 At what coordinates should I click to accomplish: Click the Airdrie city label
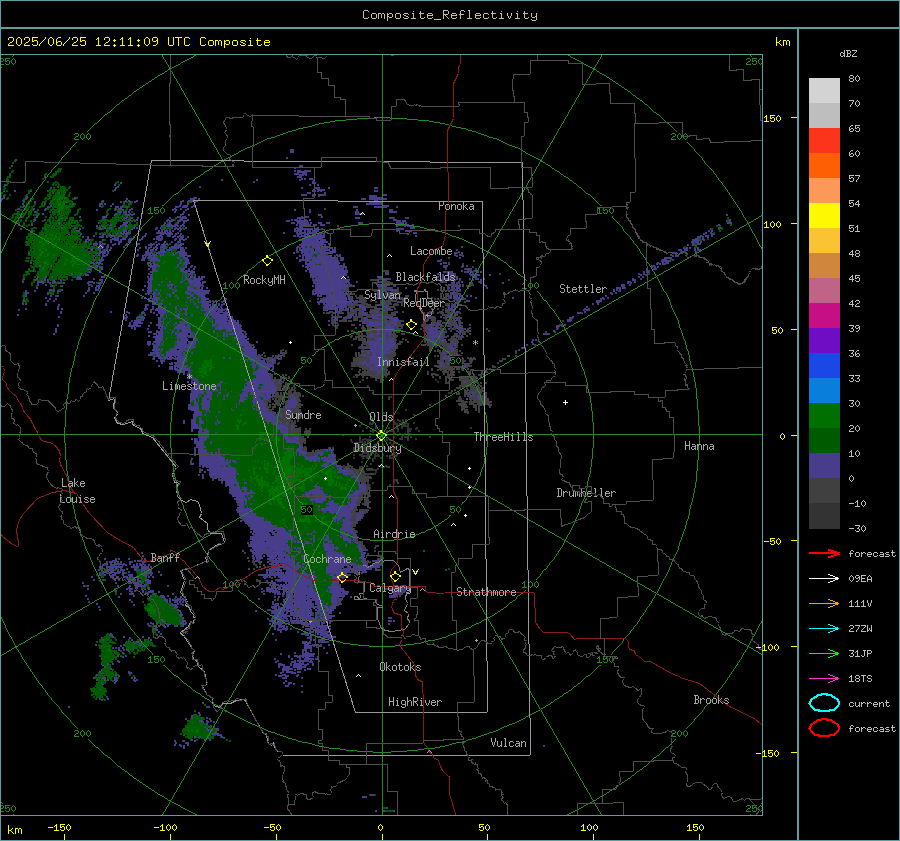click(394, 534)
